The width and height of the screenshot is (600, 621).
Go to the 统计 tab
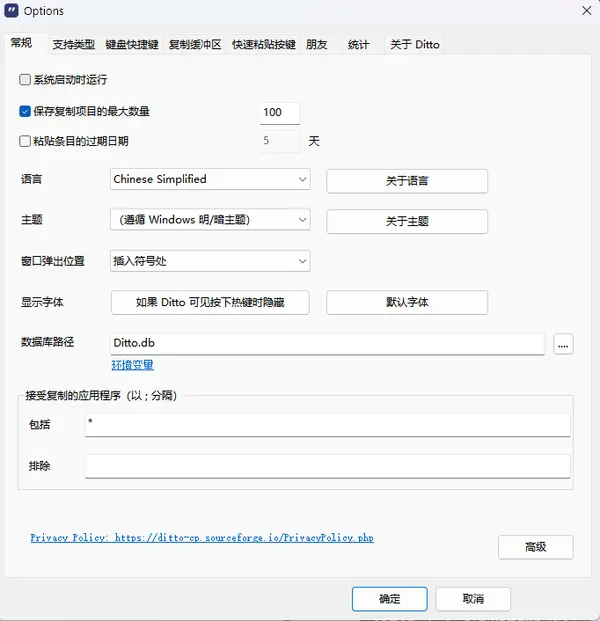[358, 44]
